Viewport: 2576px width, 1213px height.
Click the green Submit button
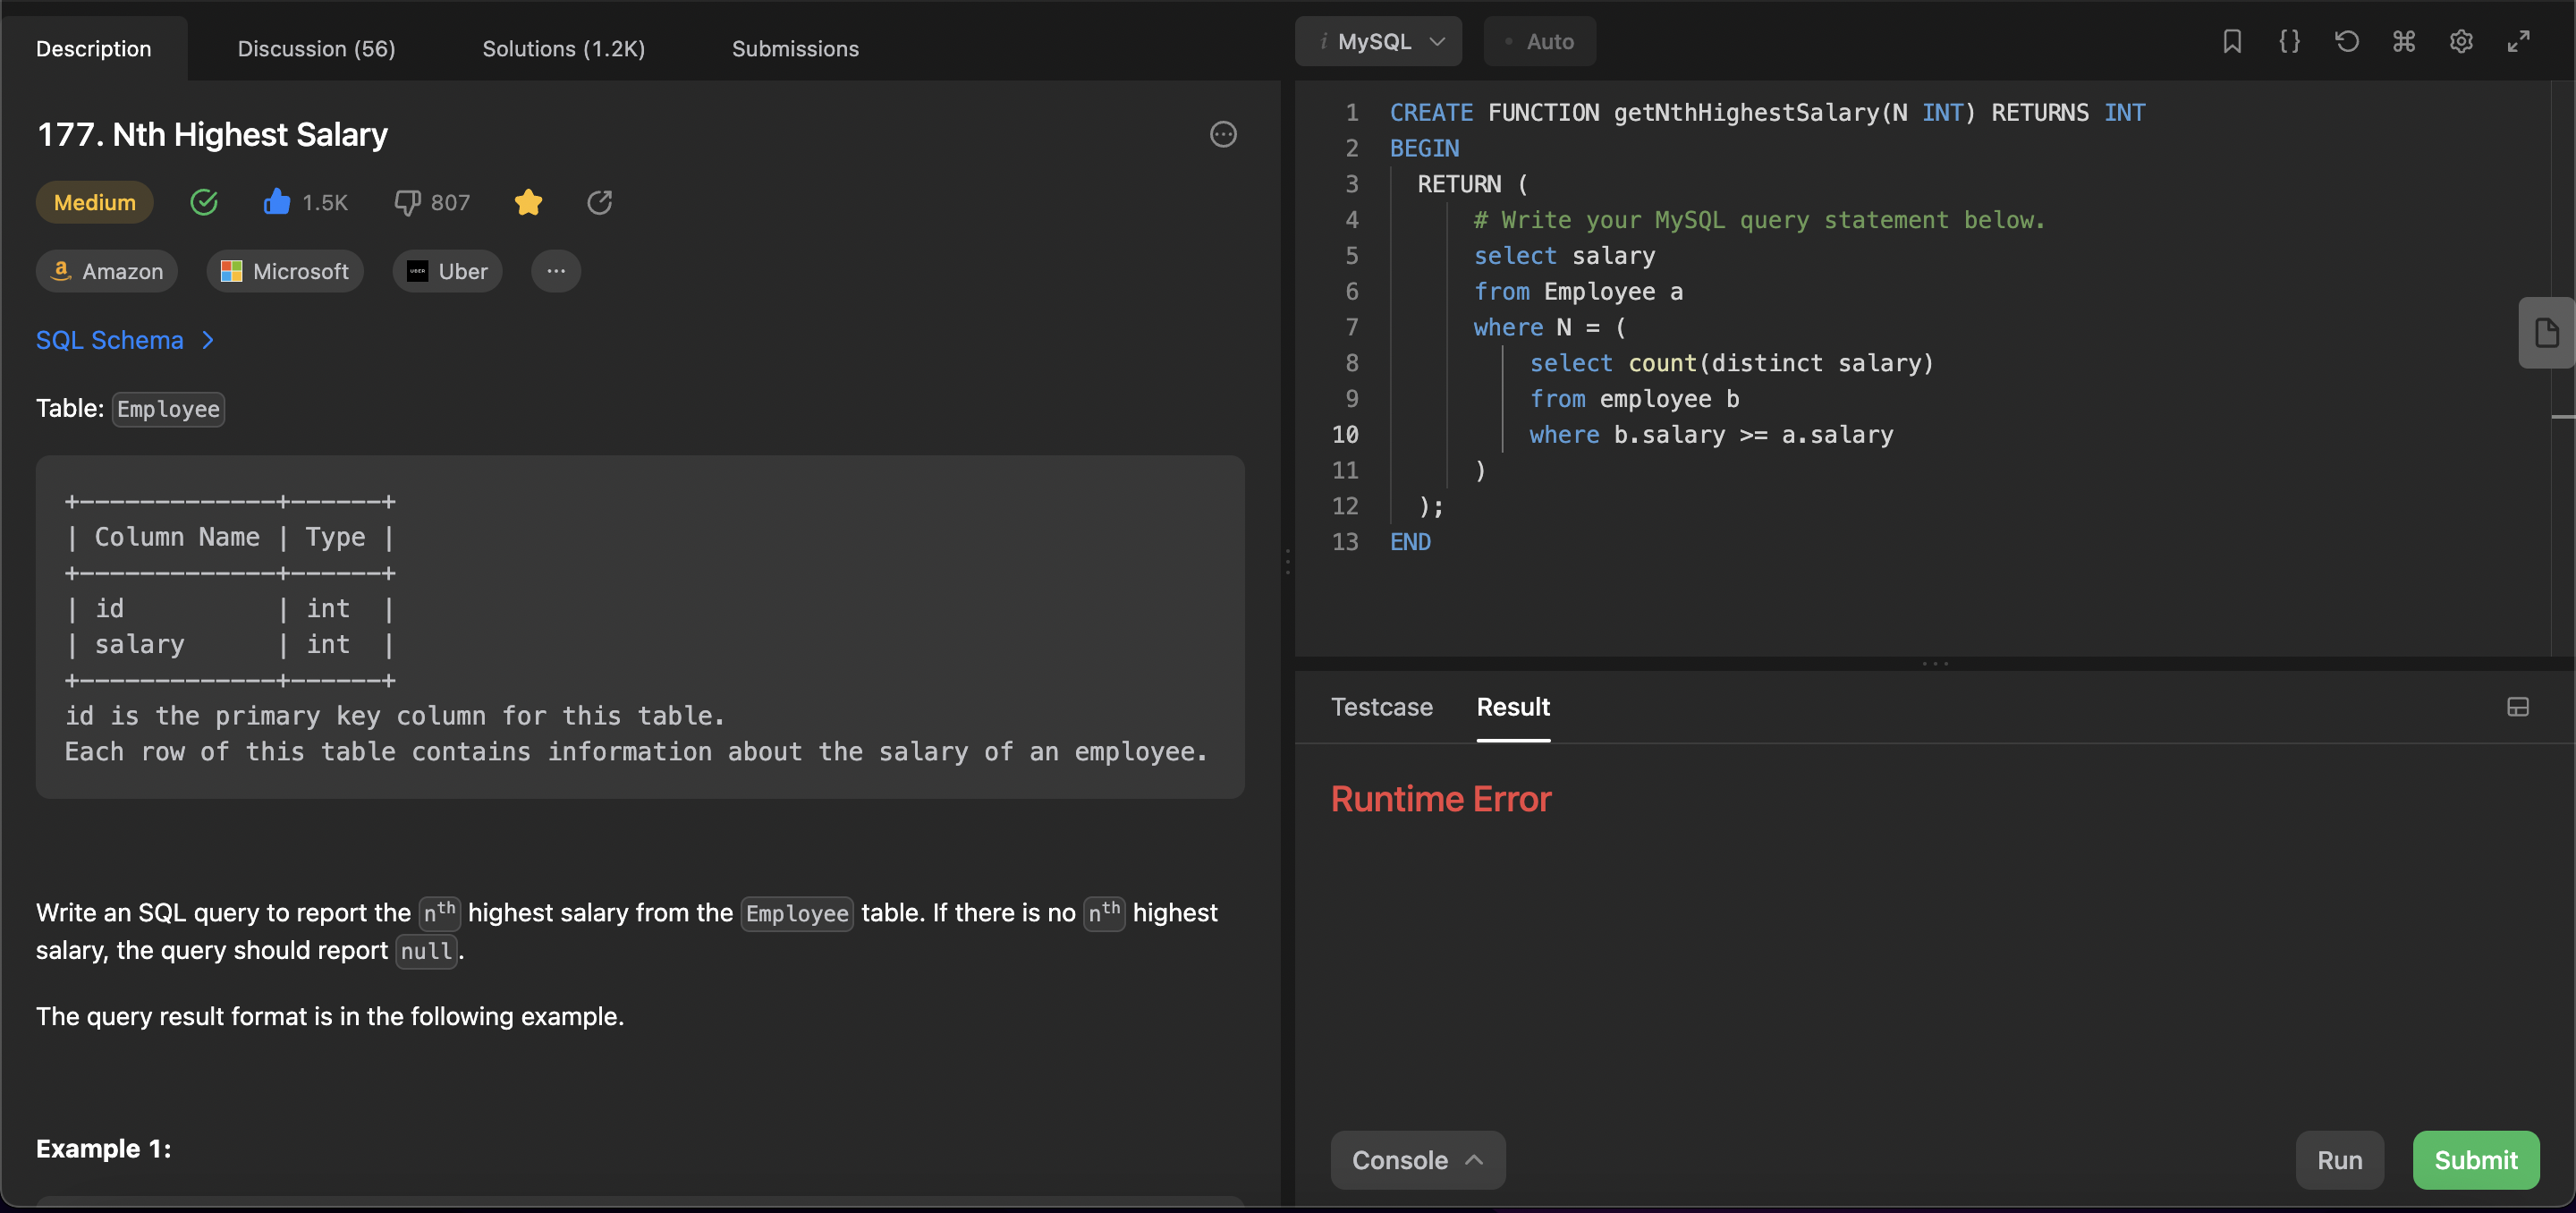coord(2475,1160)
